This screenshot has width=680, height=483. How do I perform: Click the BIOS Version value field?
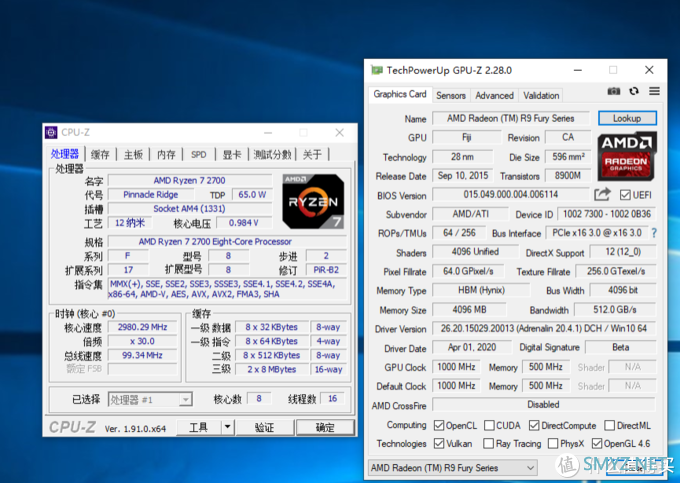pos(511,195)
